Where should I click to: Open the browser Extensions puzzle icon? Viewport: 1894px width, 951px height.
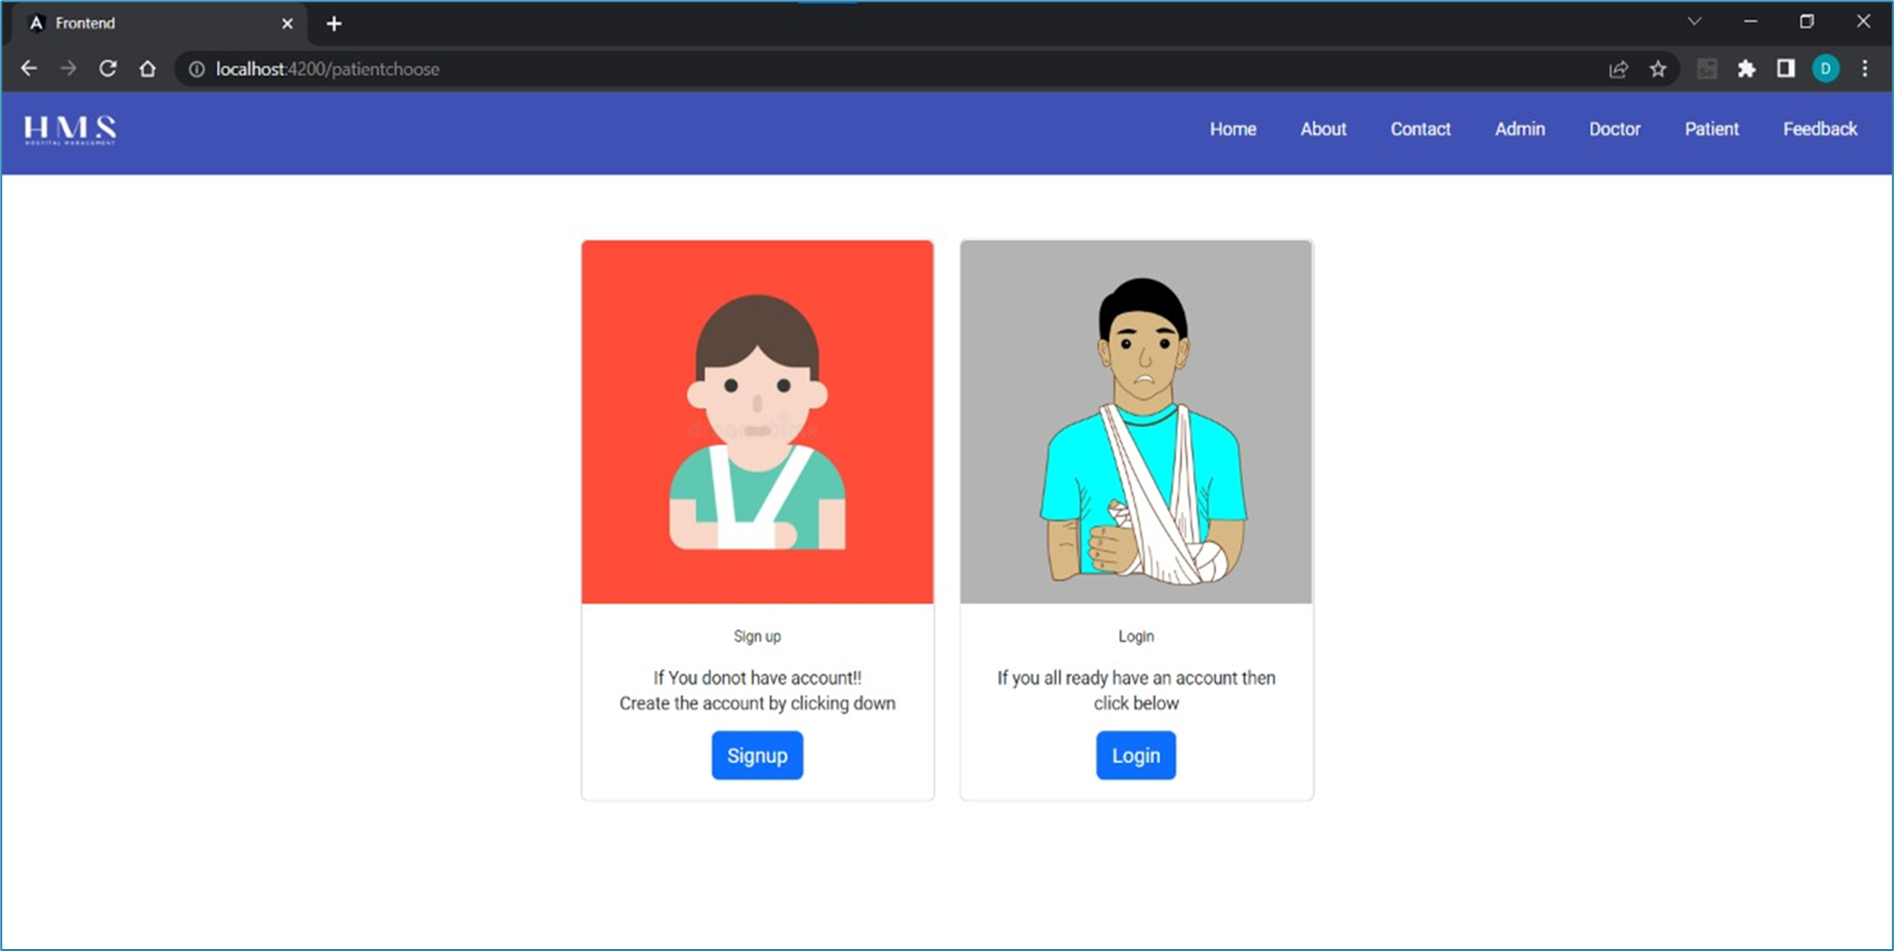click(x=1747, y=69)
